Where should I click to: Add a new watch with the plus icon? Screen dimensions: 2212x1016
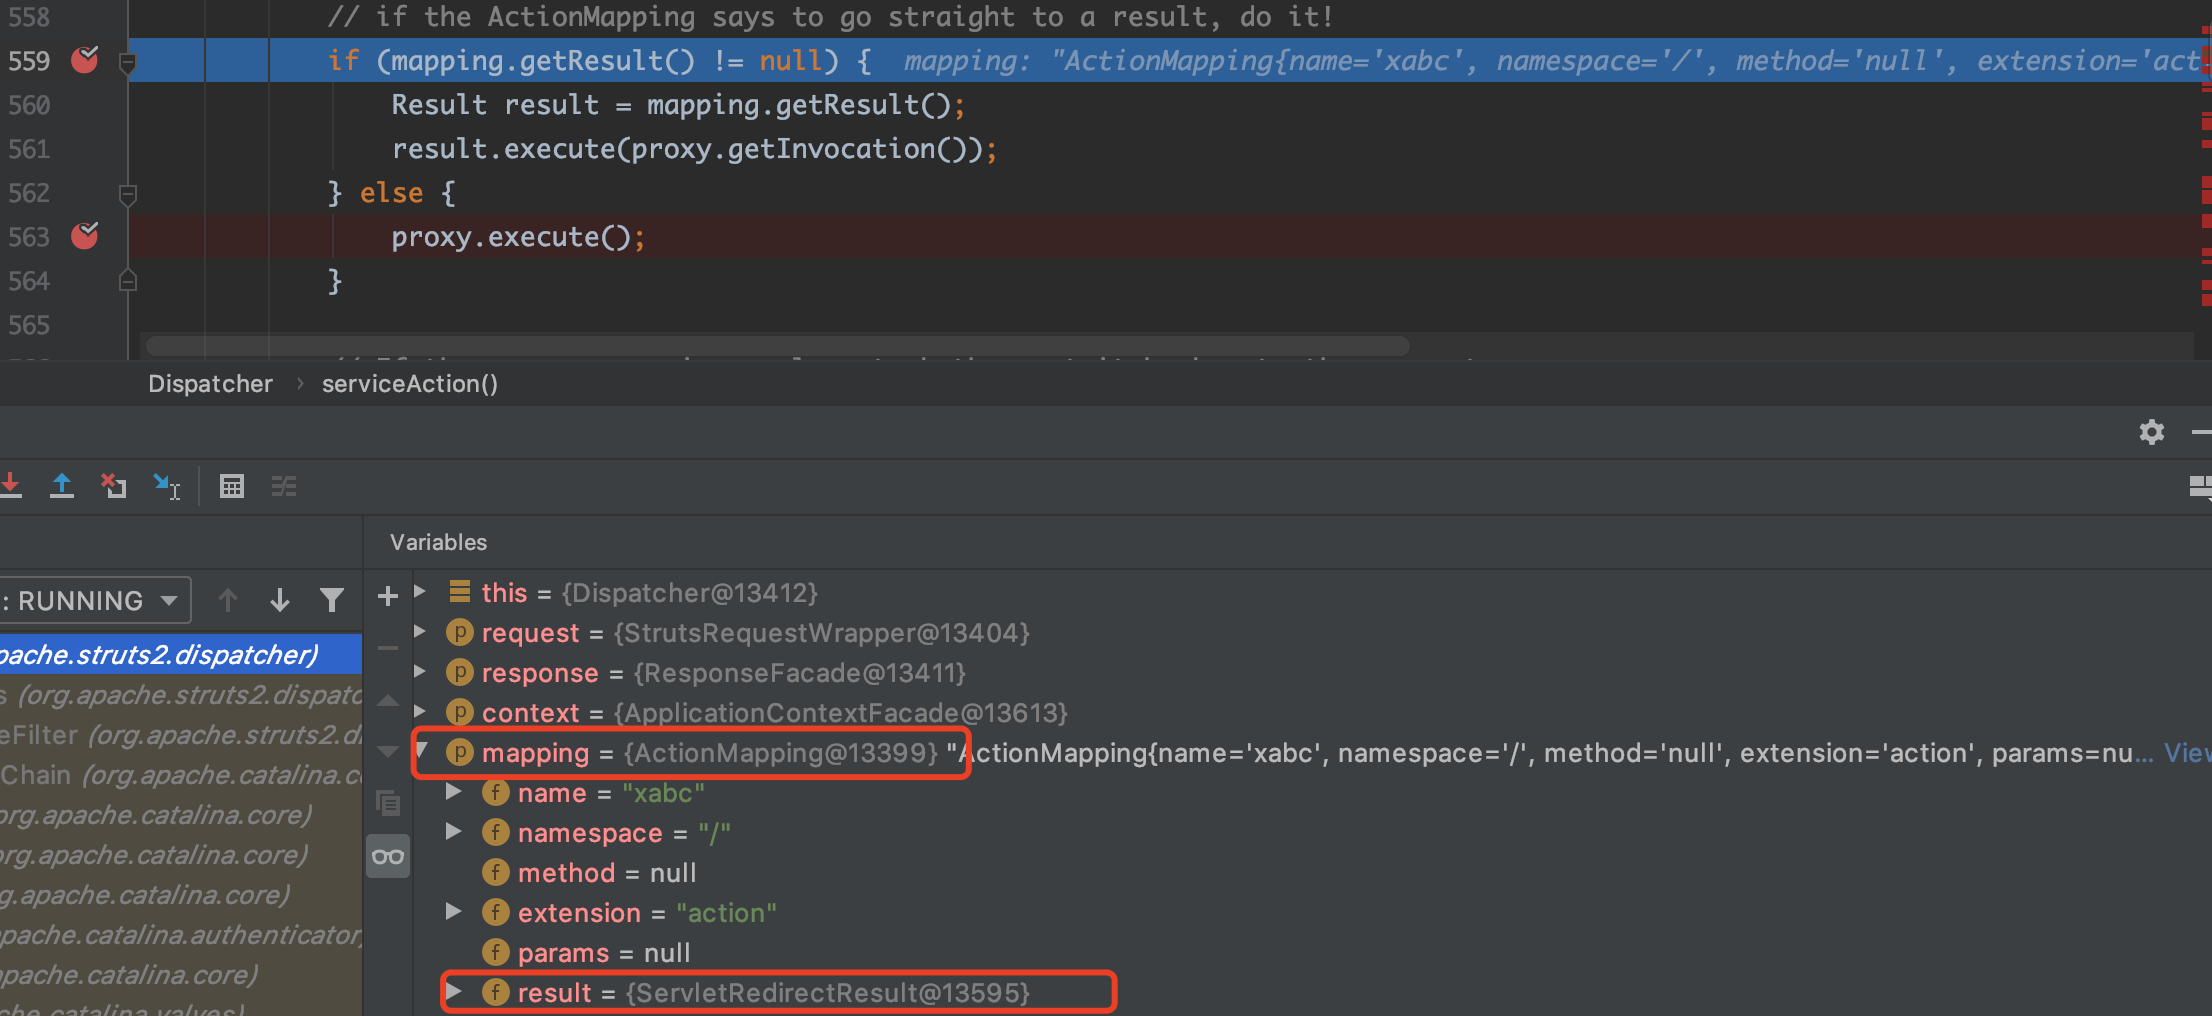pos(388,596)
